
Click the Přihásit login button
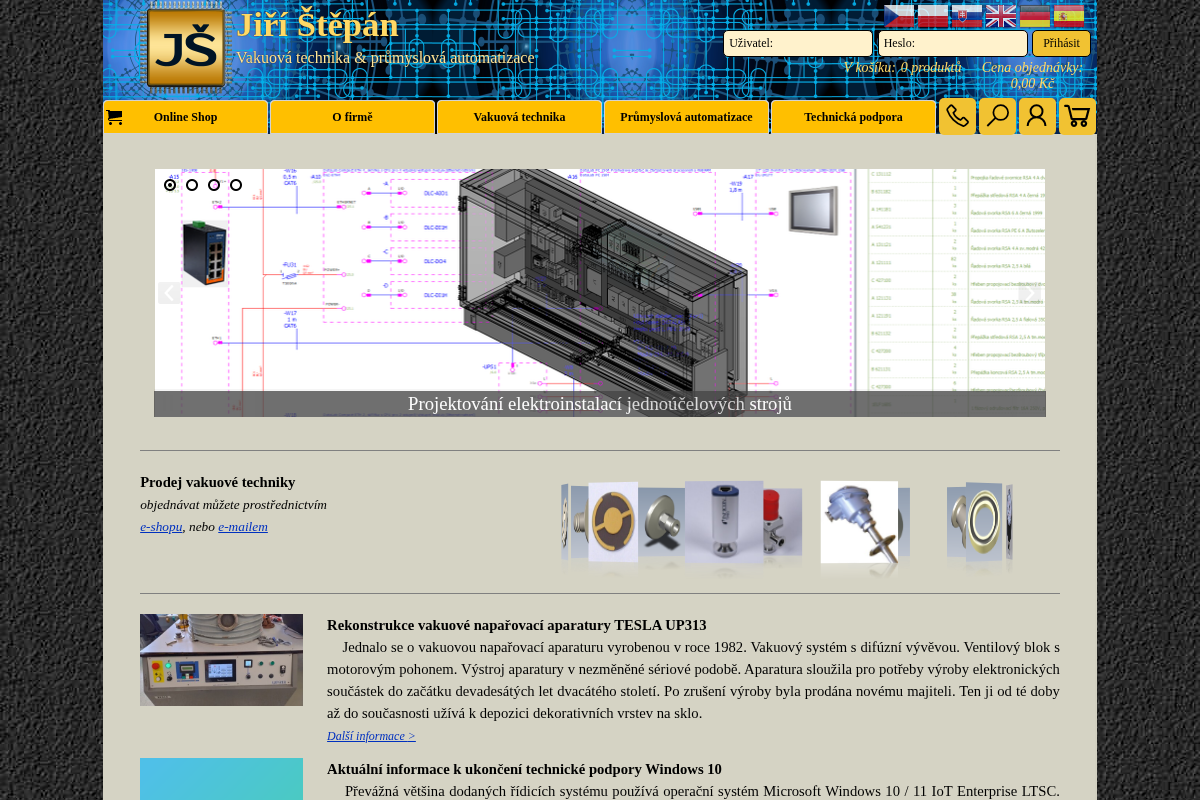(1061, 43)
